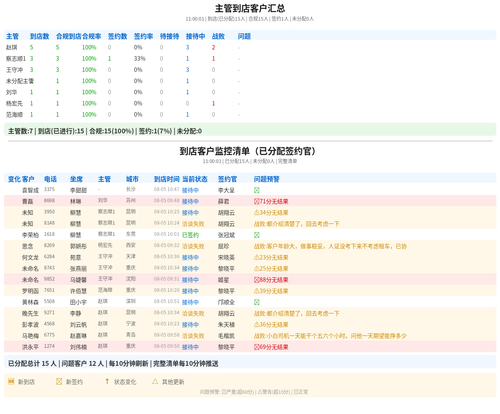Viewport: 500px width, 414px height.
Task: Select the 问题预警 column header
Action: [x=267, y=179]
